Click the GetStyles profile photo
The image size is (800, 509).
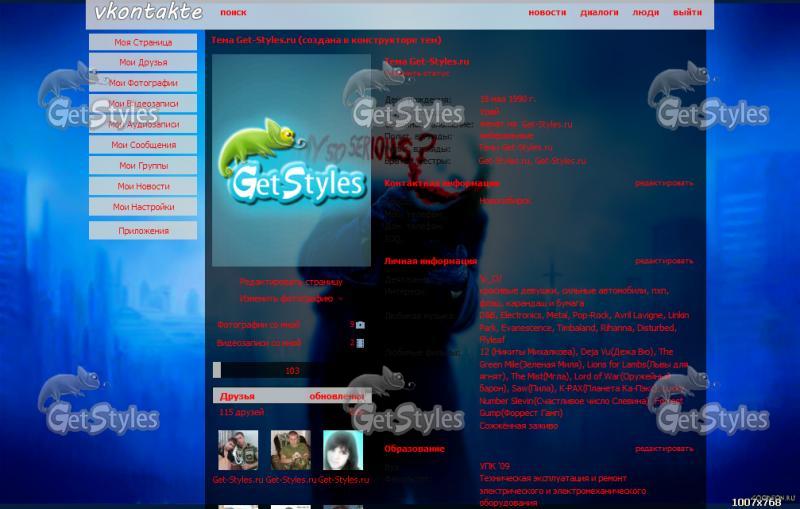[291, 160]
